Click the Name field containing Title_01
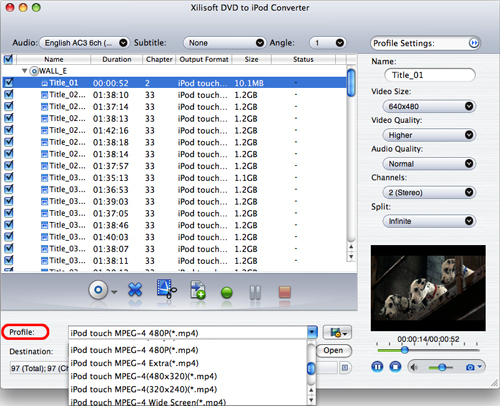The image size is (500, 406). click(x=430, y=75)
